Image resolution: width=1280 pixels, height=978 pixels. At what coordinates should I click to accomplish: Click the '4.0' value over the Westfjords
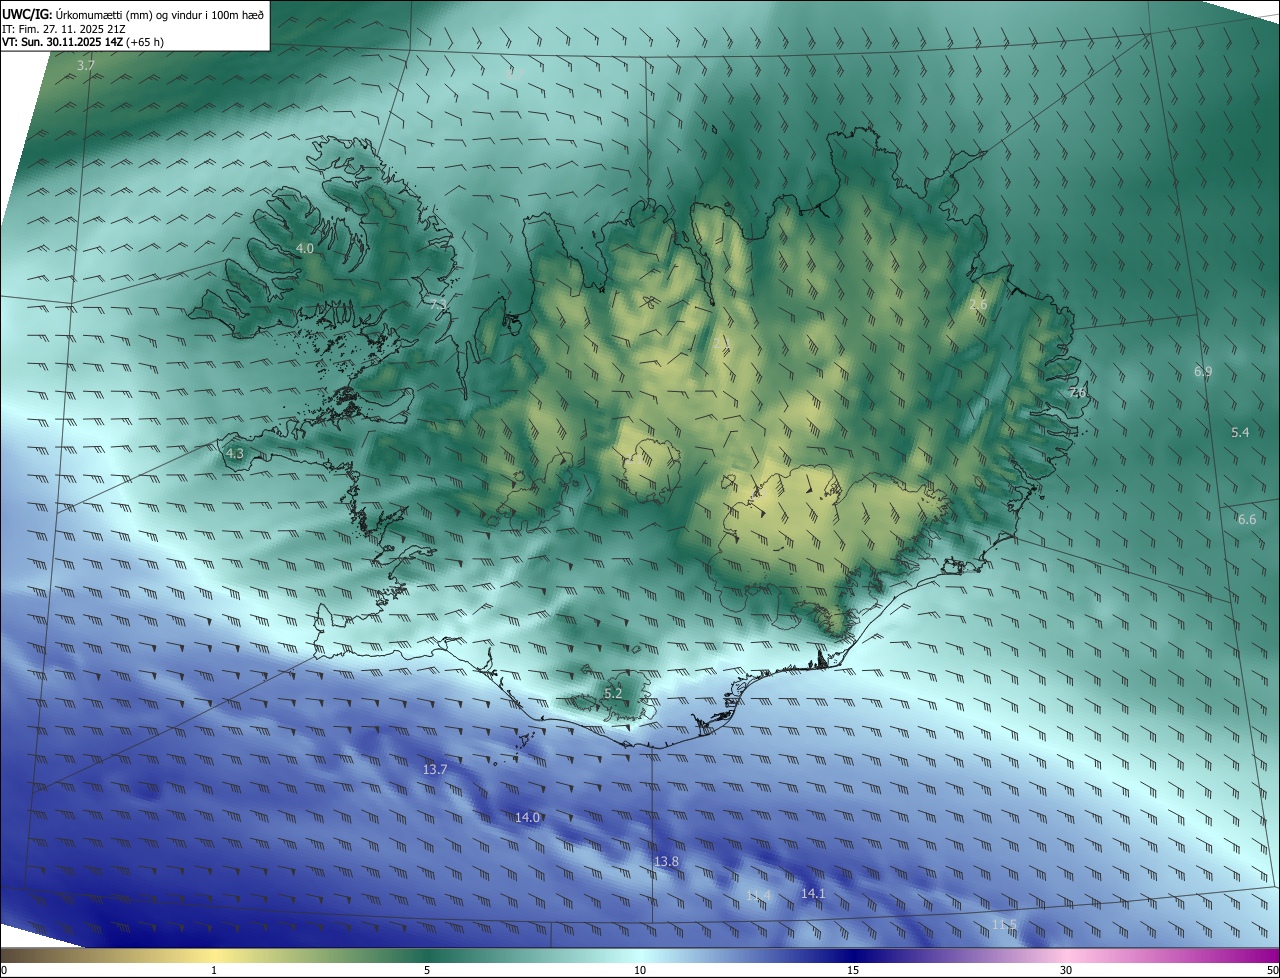pyautogui.click(x=305, y=248)
